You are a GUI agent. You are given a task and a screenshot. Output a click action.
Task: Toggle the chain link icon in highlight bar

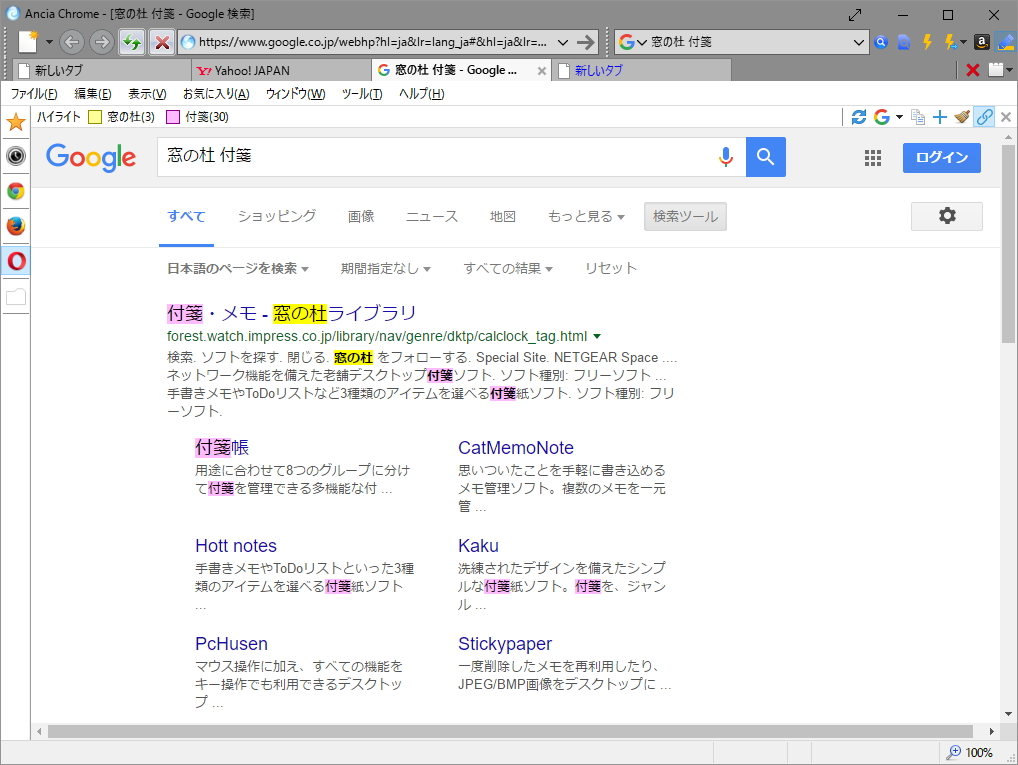click(x=984, y=117)
